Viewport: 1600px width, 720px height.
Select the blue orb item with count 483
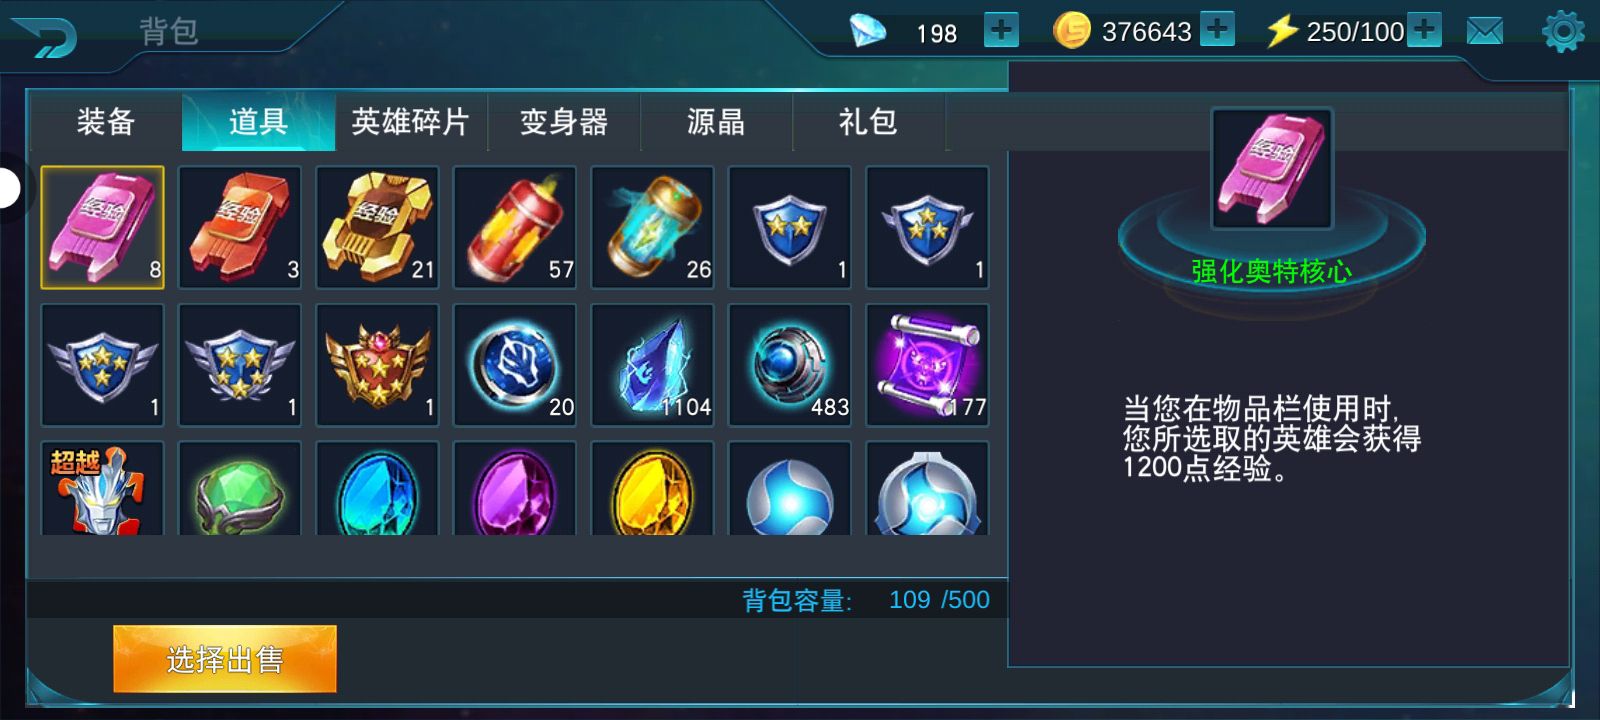pos(790,366)
